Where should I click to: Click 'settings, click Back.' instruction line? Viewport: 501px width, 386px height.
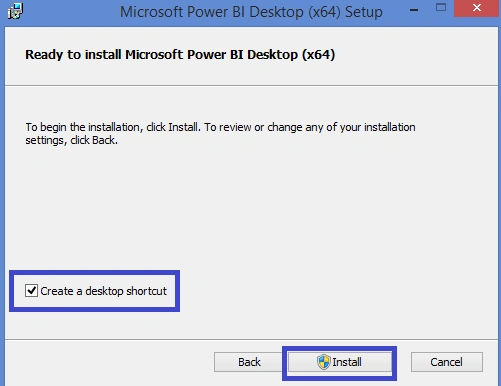(72, 140)
